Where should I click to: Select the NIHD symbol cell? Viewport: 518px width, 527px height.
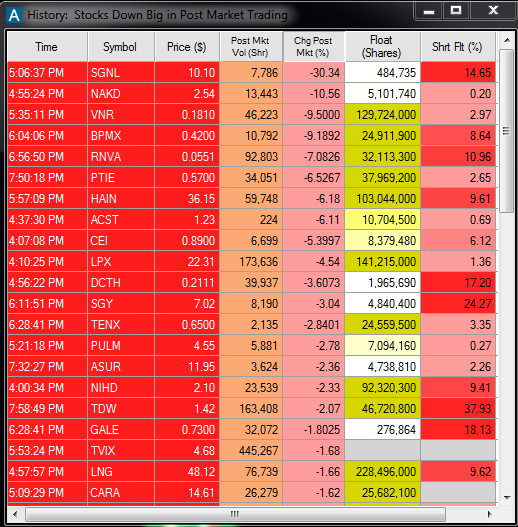[121, 388]
